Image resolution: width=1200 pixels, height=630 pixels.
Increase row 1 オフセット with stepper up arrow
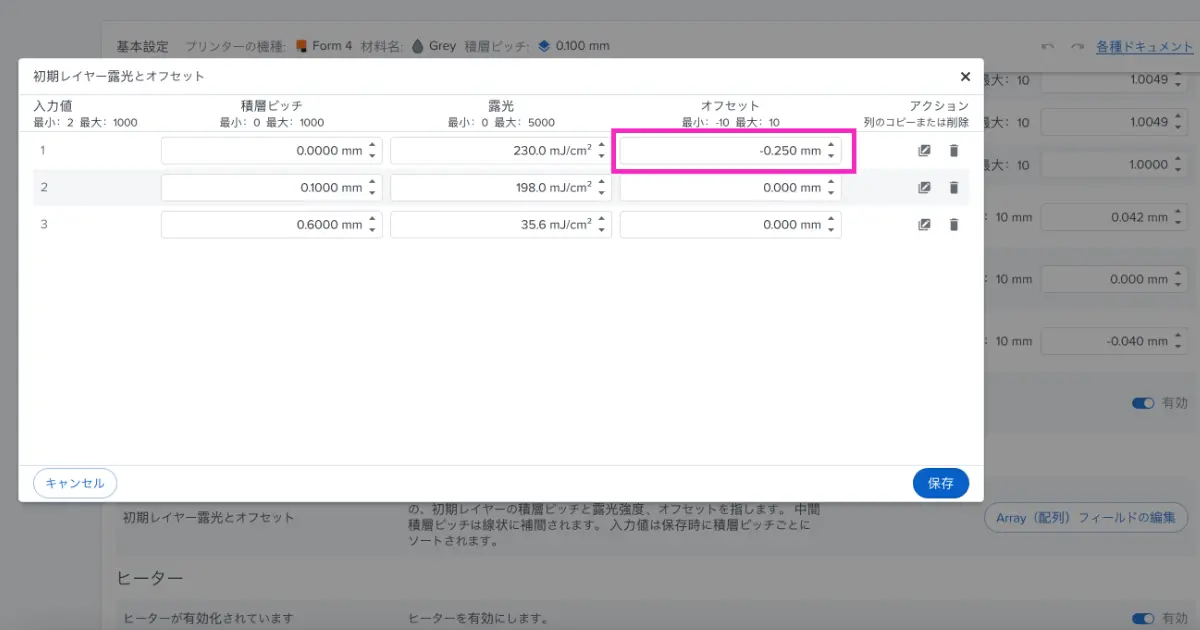(831, 146)
